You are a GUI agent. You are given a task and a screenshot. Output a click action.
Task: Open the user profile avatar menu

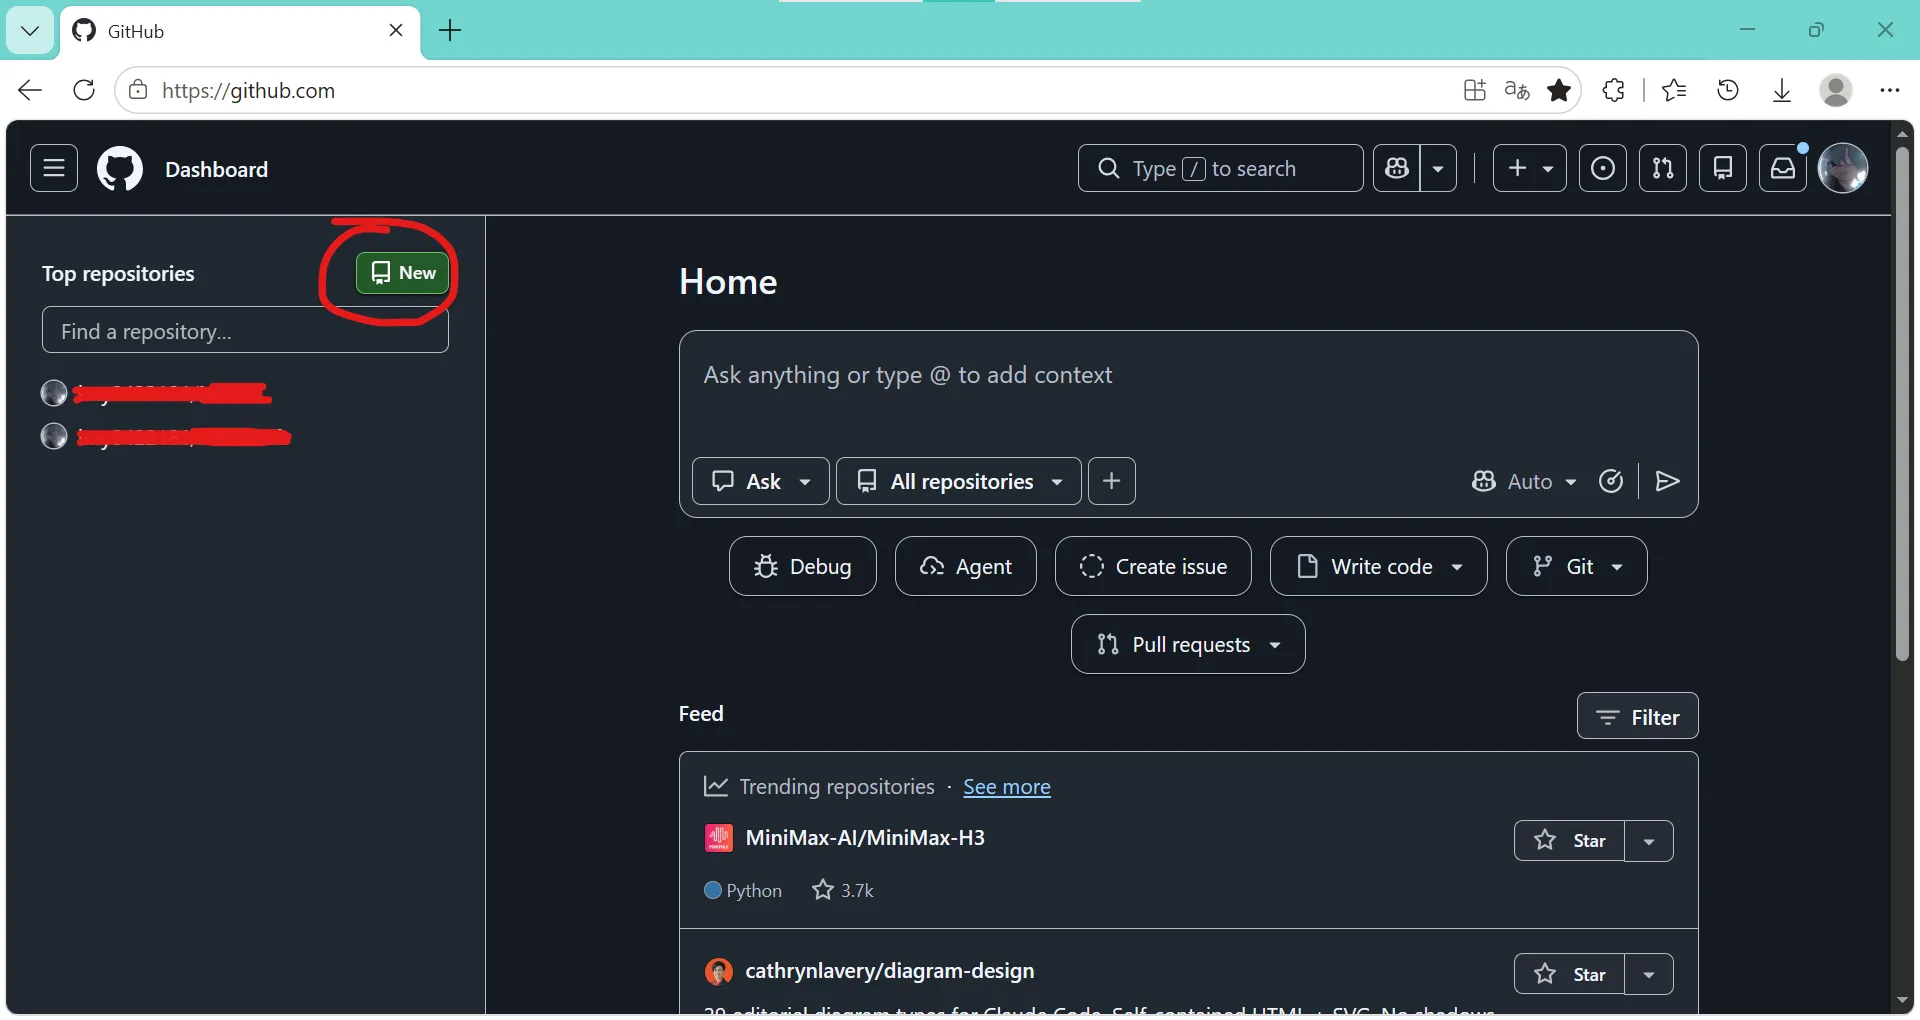click(1842, 168)
